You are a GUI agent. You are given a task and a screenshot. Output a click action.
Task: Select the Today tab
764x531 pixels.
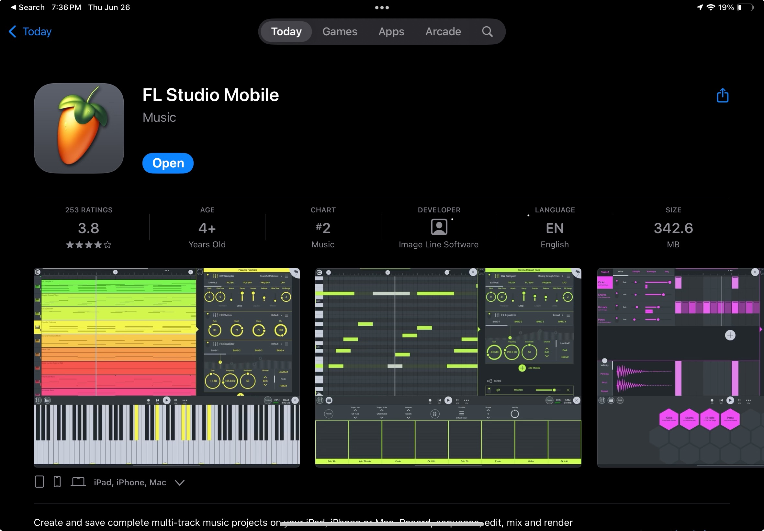[286, 32]
